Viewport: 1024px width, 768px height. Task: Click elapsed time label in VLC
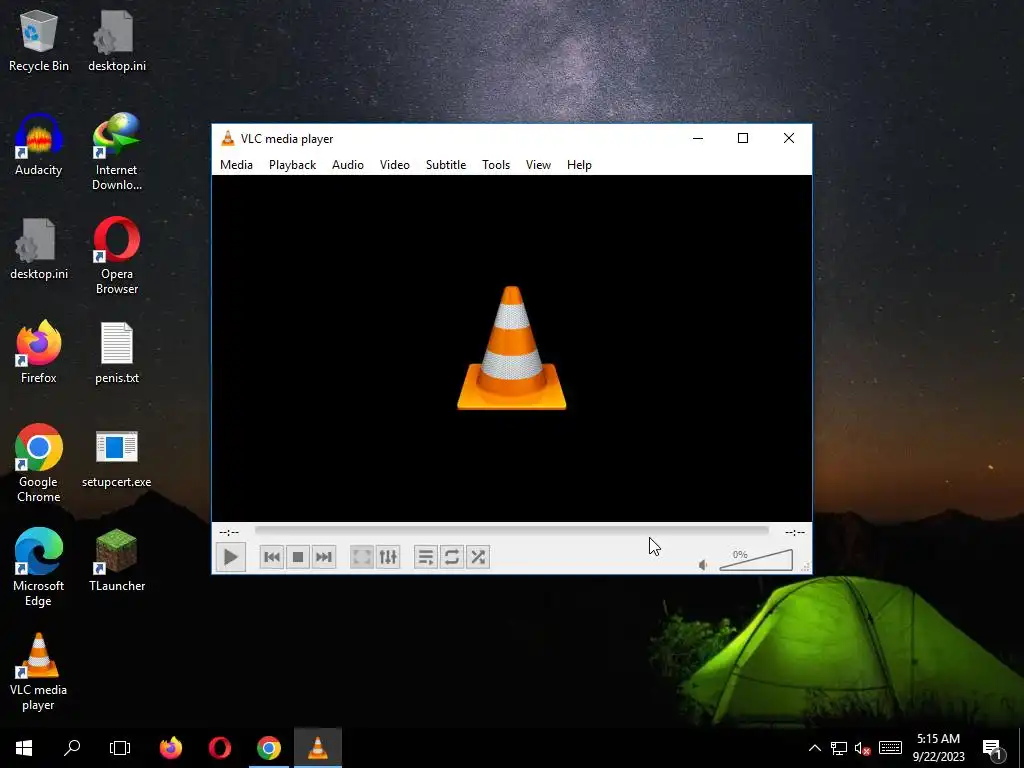tap(229, 532)
